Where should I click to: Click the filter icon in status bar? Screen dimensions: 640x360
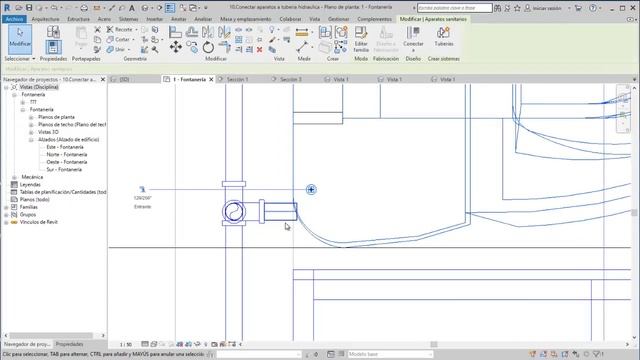[x=596, y=354]
